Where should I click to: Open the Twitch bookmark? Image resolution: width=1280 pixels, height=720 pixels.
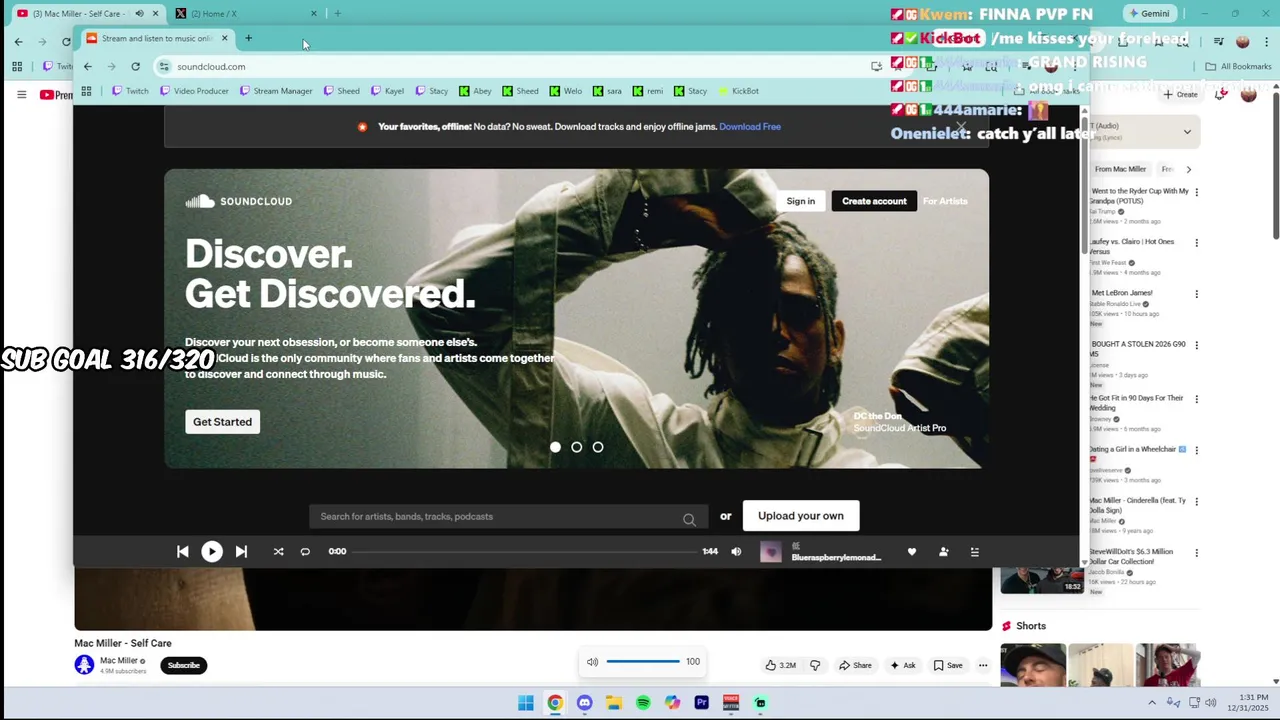coord(130,91)
